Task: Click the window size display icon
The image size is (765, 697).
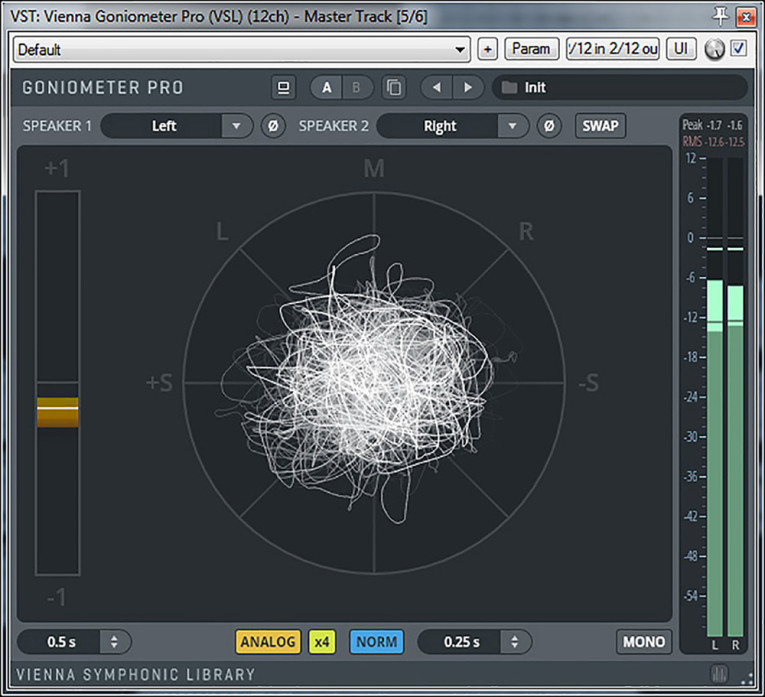Action: [x=283, y=88]
